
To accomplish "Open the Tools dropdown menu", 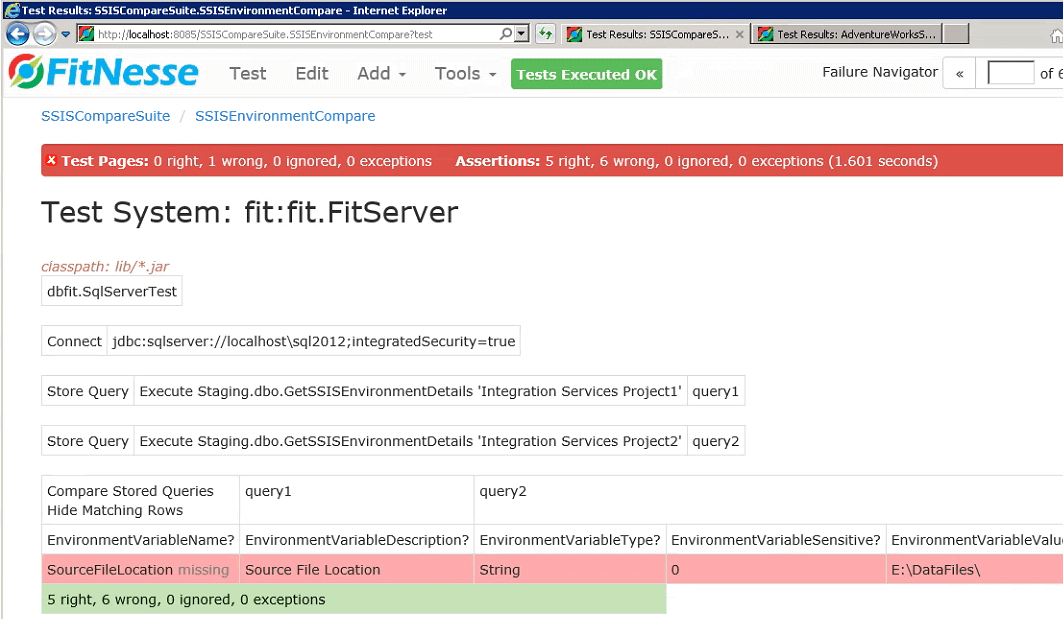I will [x=464, y=74].
